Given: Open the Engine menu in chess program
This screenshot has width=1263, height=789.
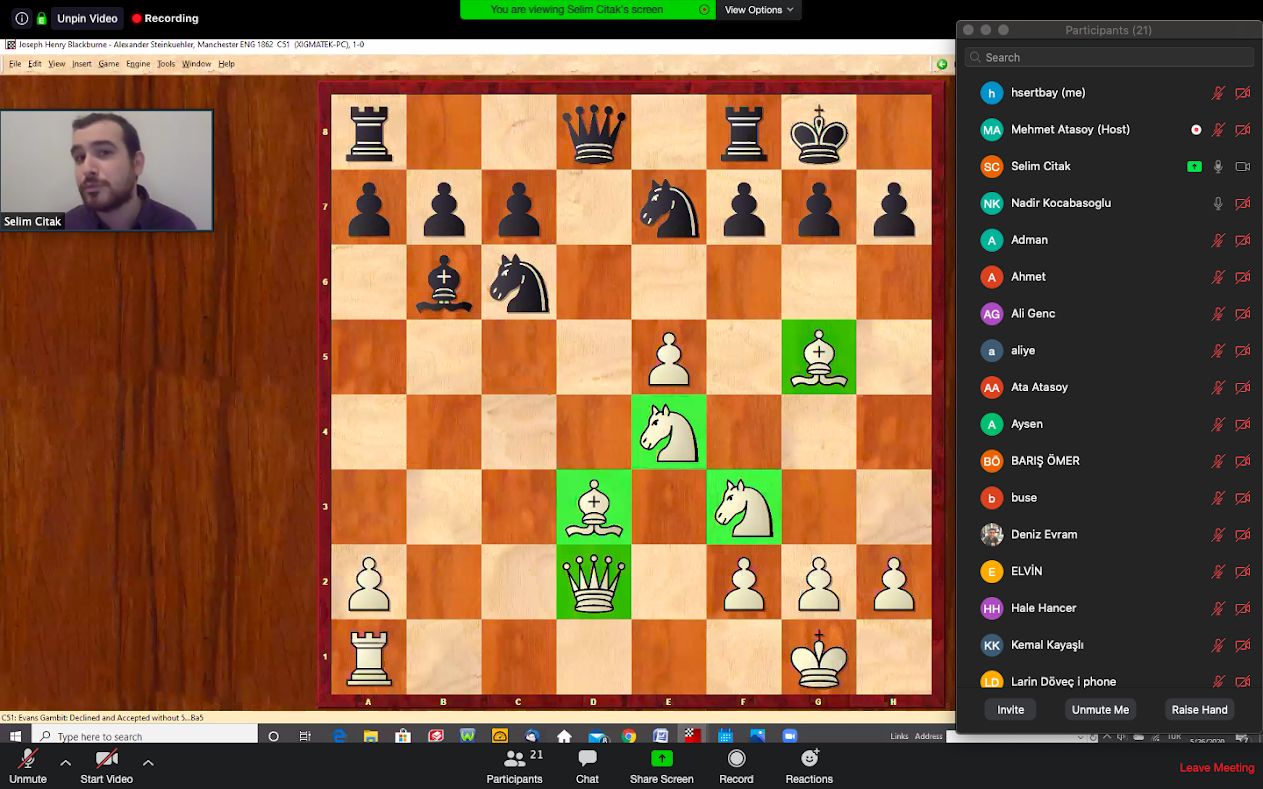Looking at the screenshot, I should 138,64.
